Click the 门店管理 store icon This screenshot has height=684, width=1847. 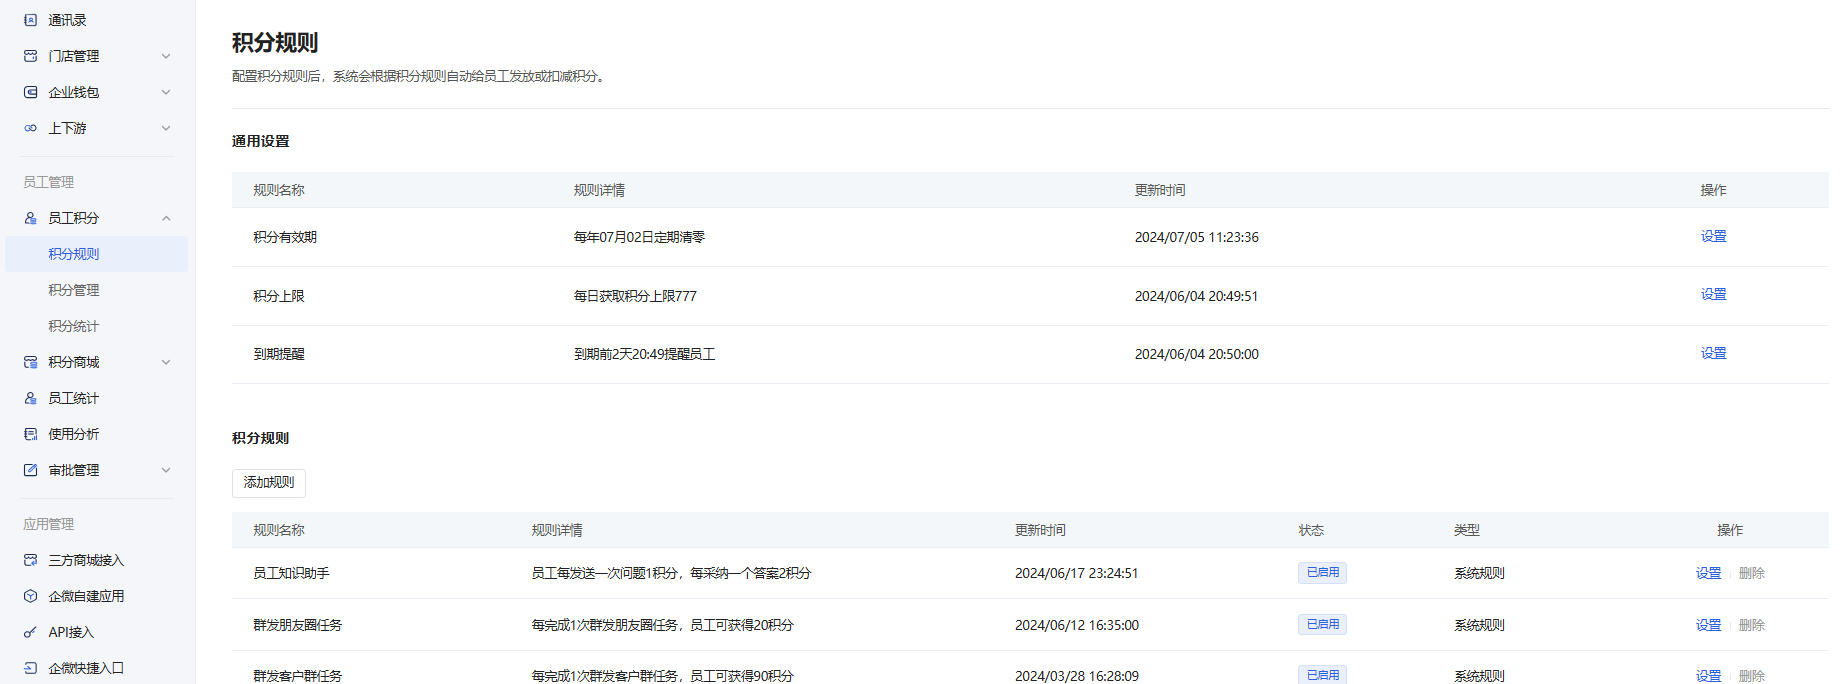(31, 56)
